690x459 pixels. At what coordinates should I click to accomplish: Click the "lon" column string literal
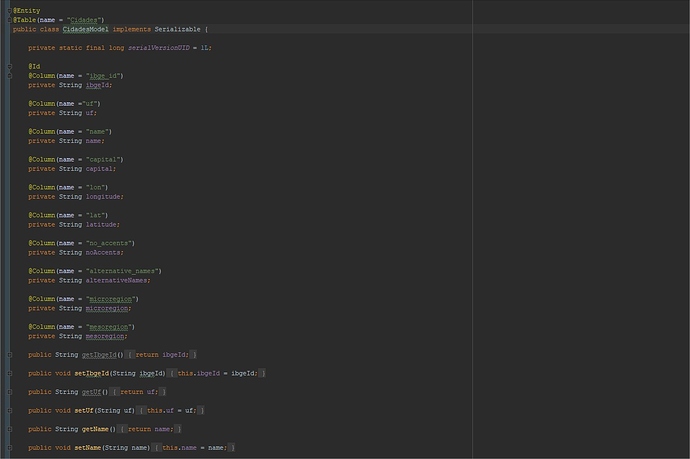(95, 187)
